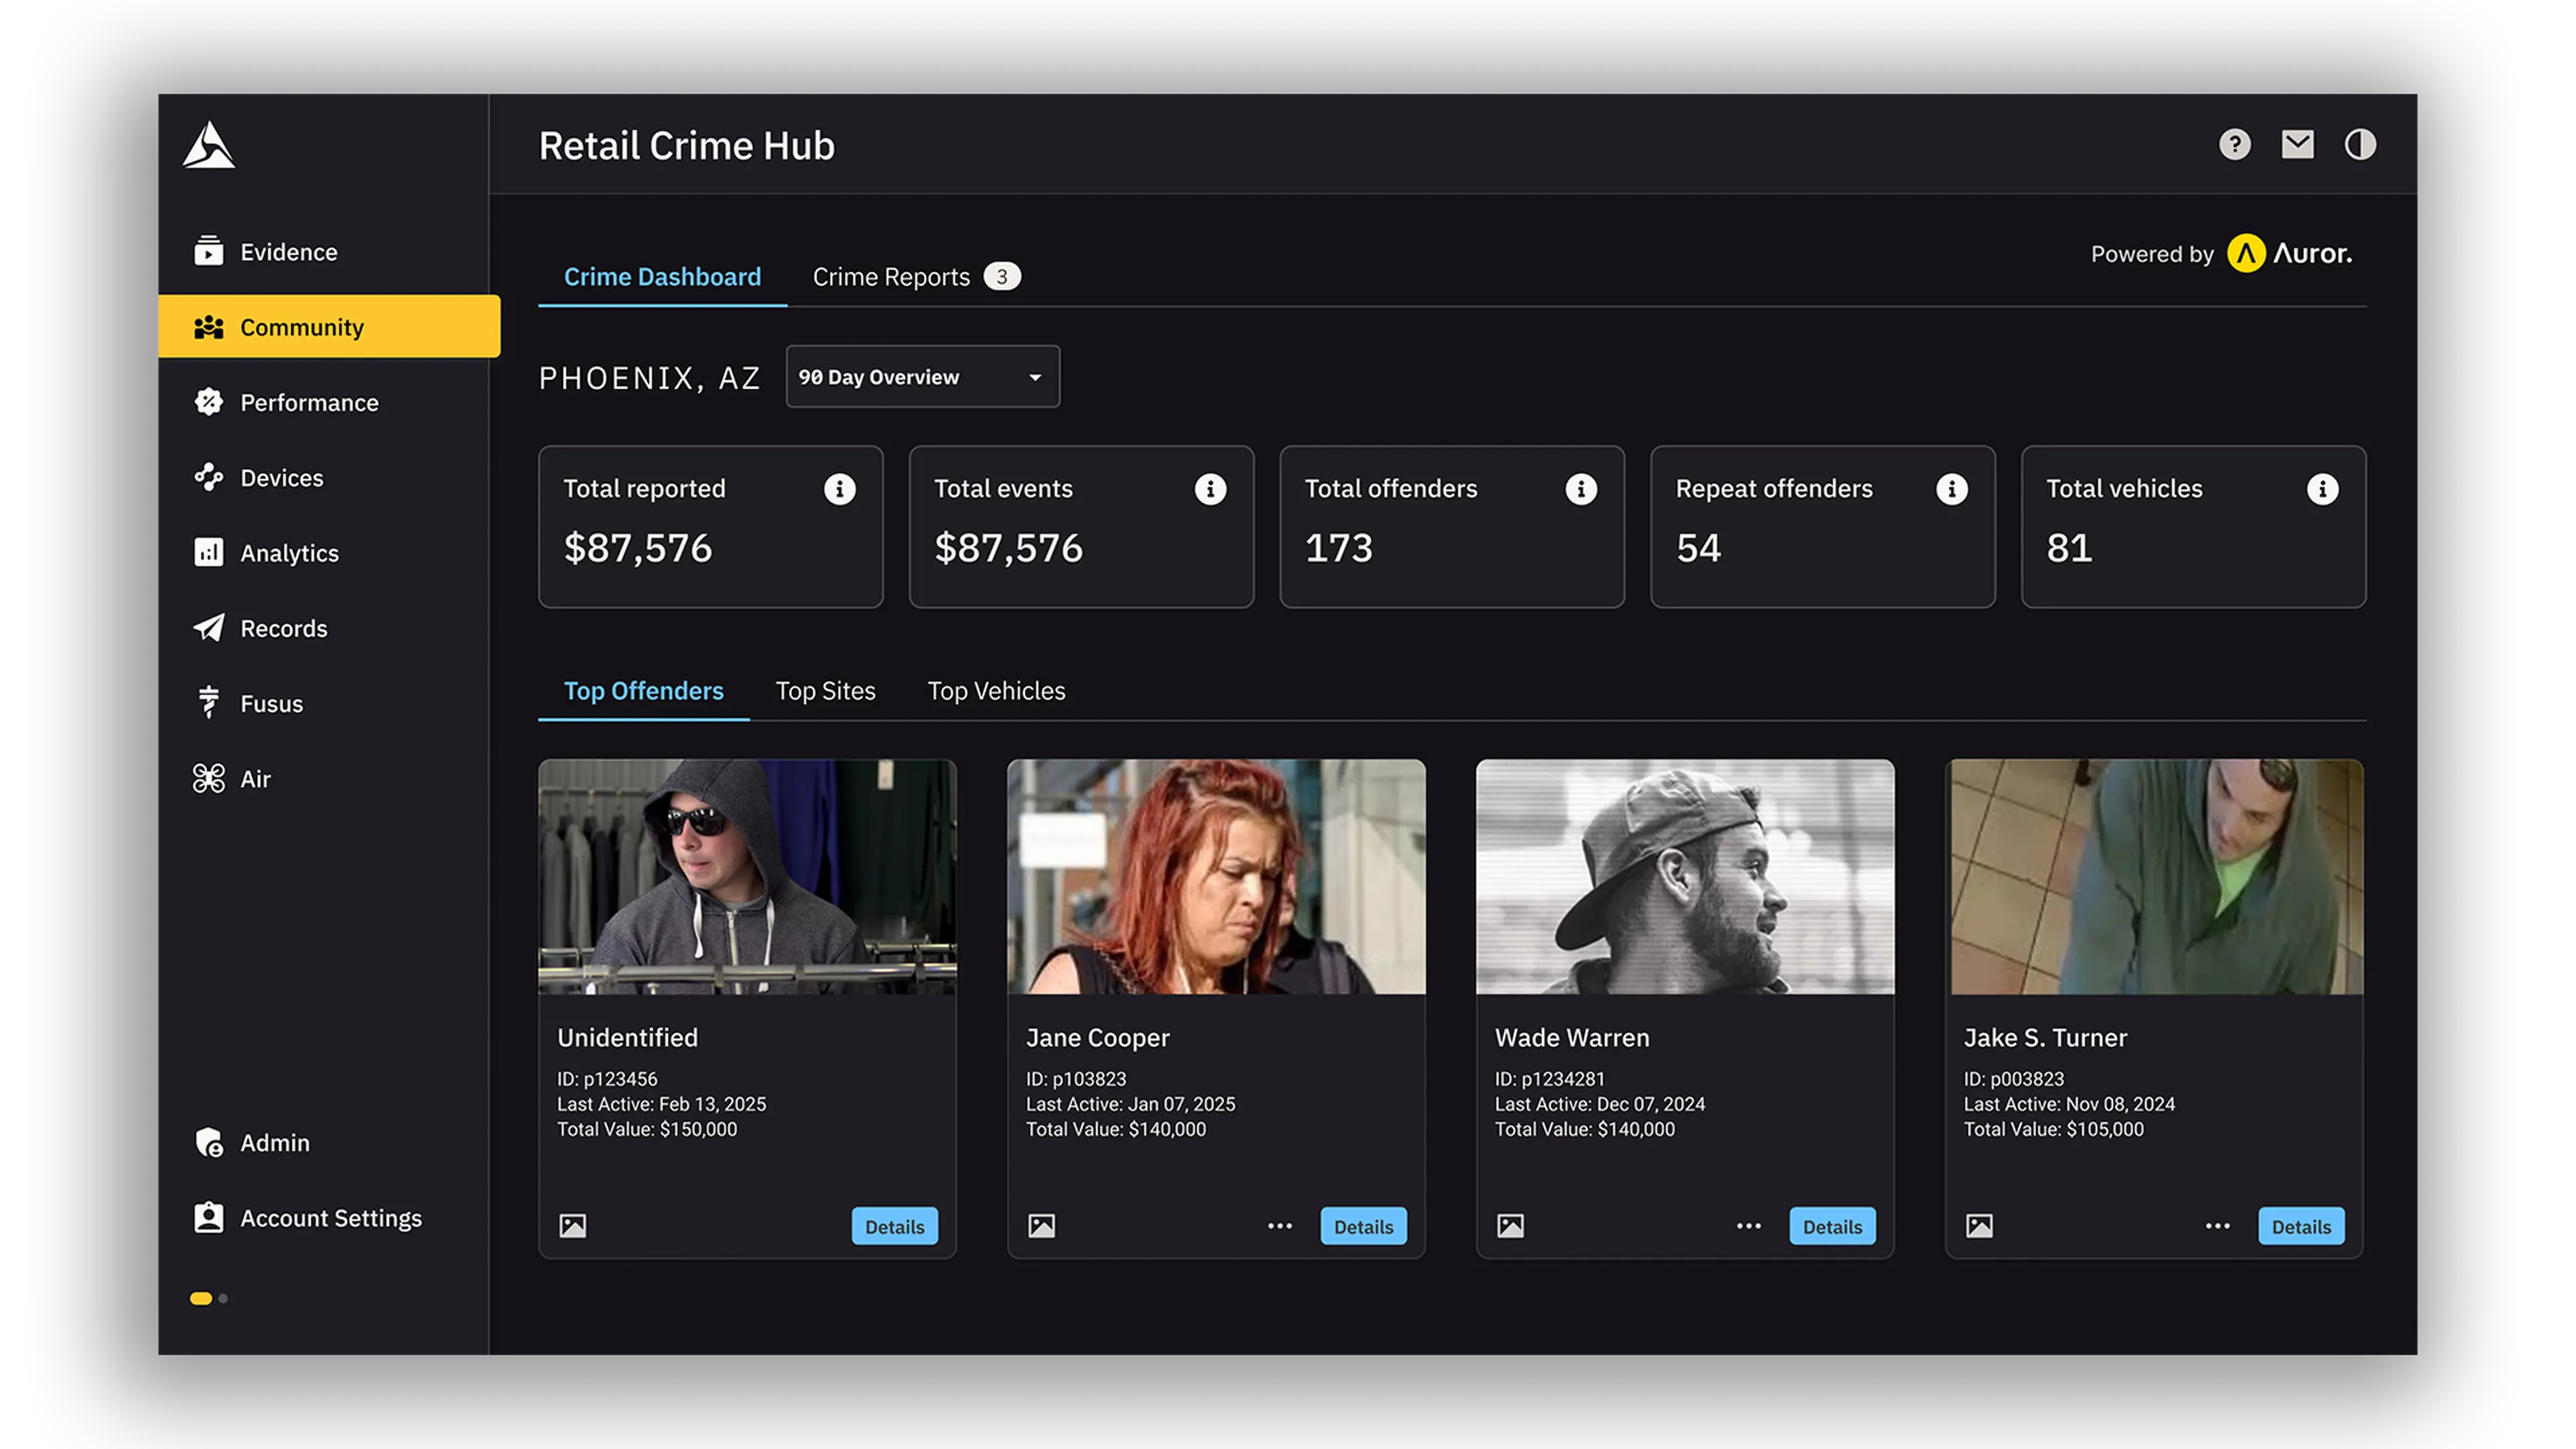Open the mail envelope icon
Image resolution: width=2576 pixels, height=1449 pixels.
(2297, 145)
